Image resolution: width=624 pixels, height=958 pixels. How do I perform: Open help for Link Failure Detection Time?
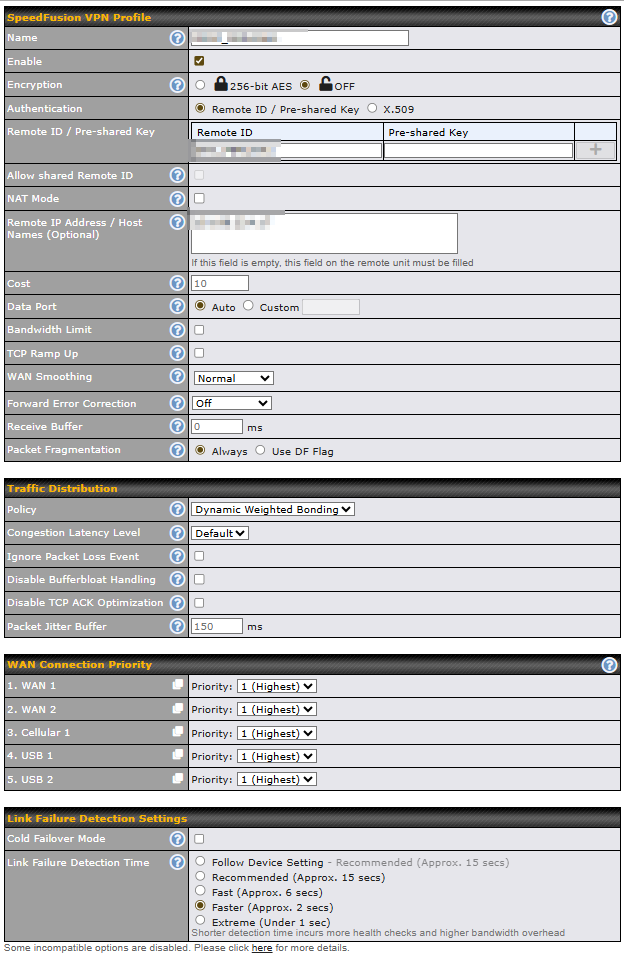tap(177, 862)
